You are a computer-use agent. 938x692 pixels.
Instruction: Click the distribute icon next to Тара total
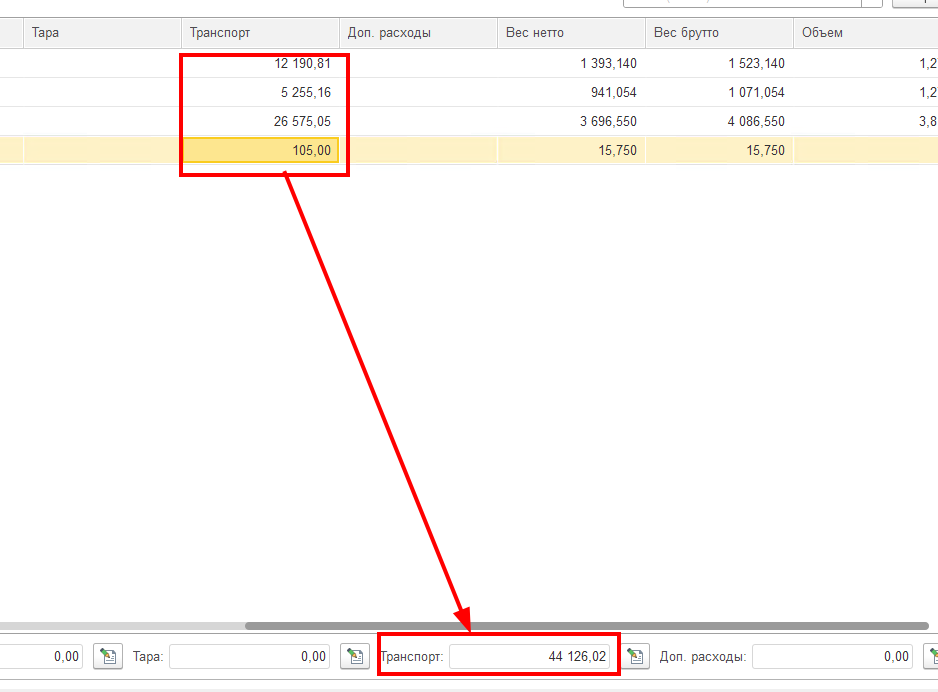pos(108,656)
